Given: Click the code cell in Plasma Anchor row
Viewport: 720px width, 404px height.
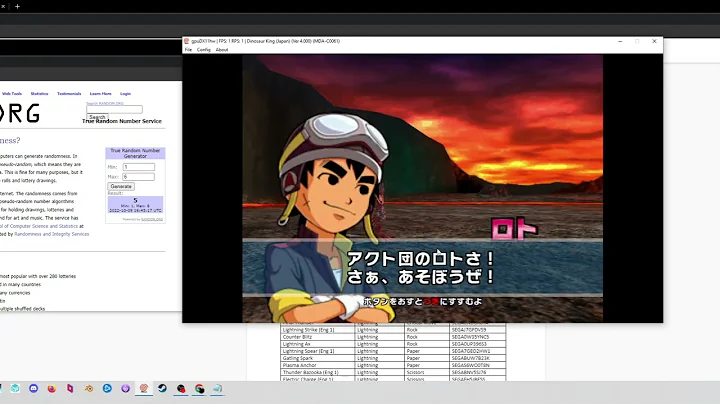Looking at the screenshot, I should point(478,365).
